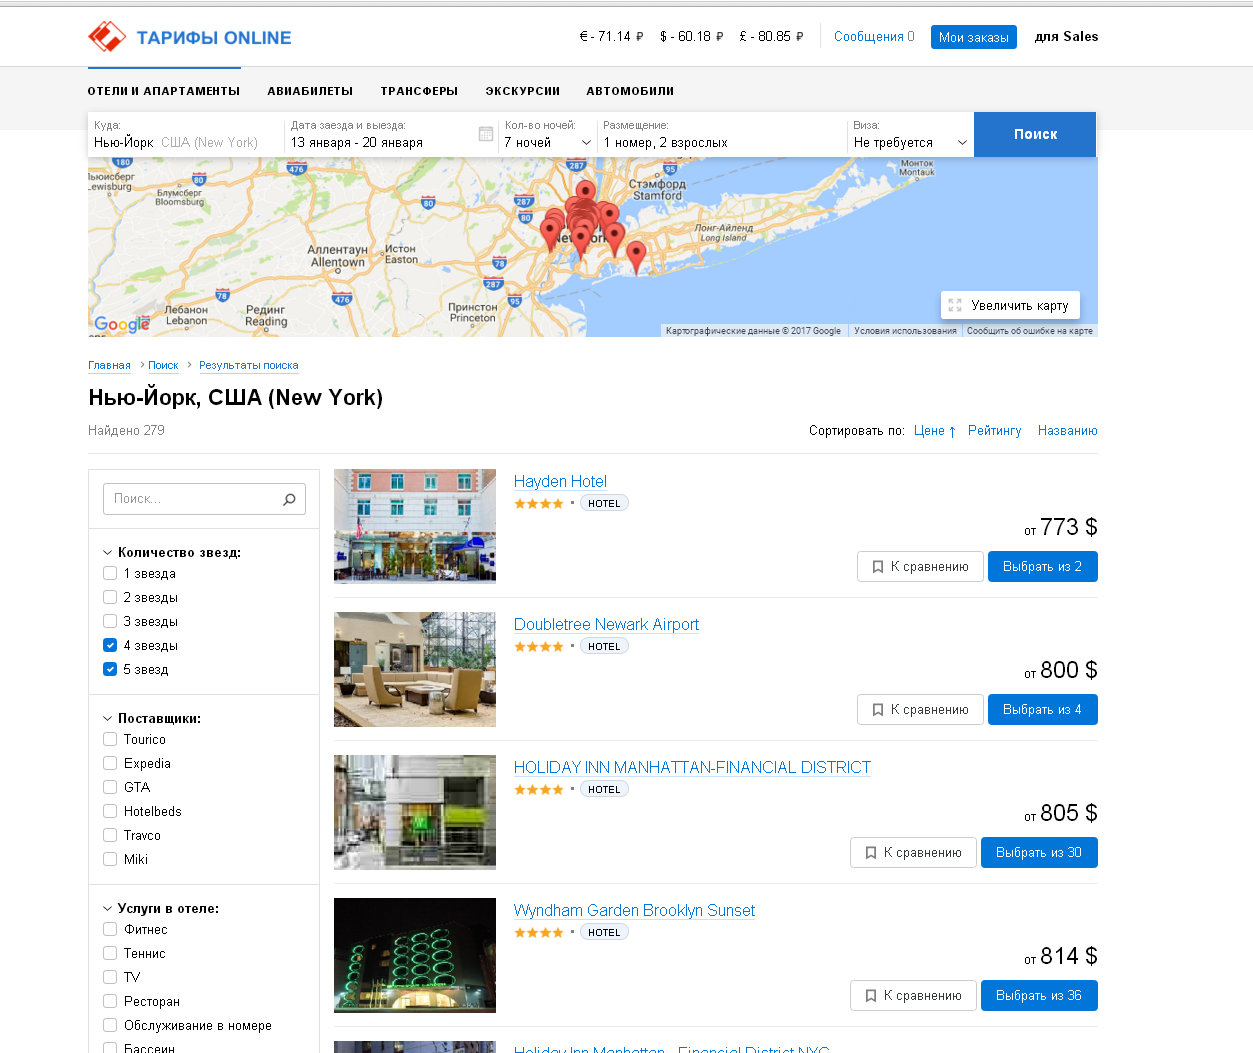Click the star rating of Hayden Hotel
Screen dimensions: 1253x1053
539,504
